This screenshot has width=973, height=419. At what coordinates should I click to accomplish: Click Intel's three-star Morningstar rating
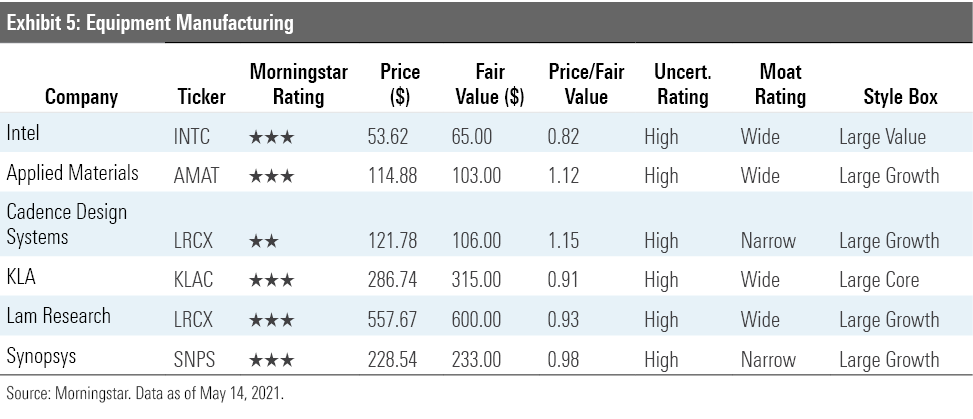pyautogui.click(x=271, y=138)
